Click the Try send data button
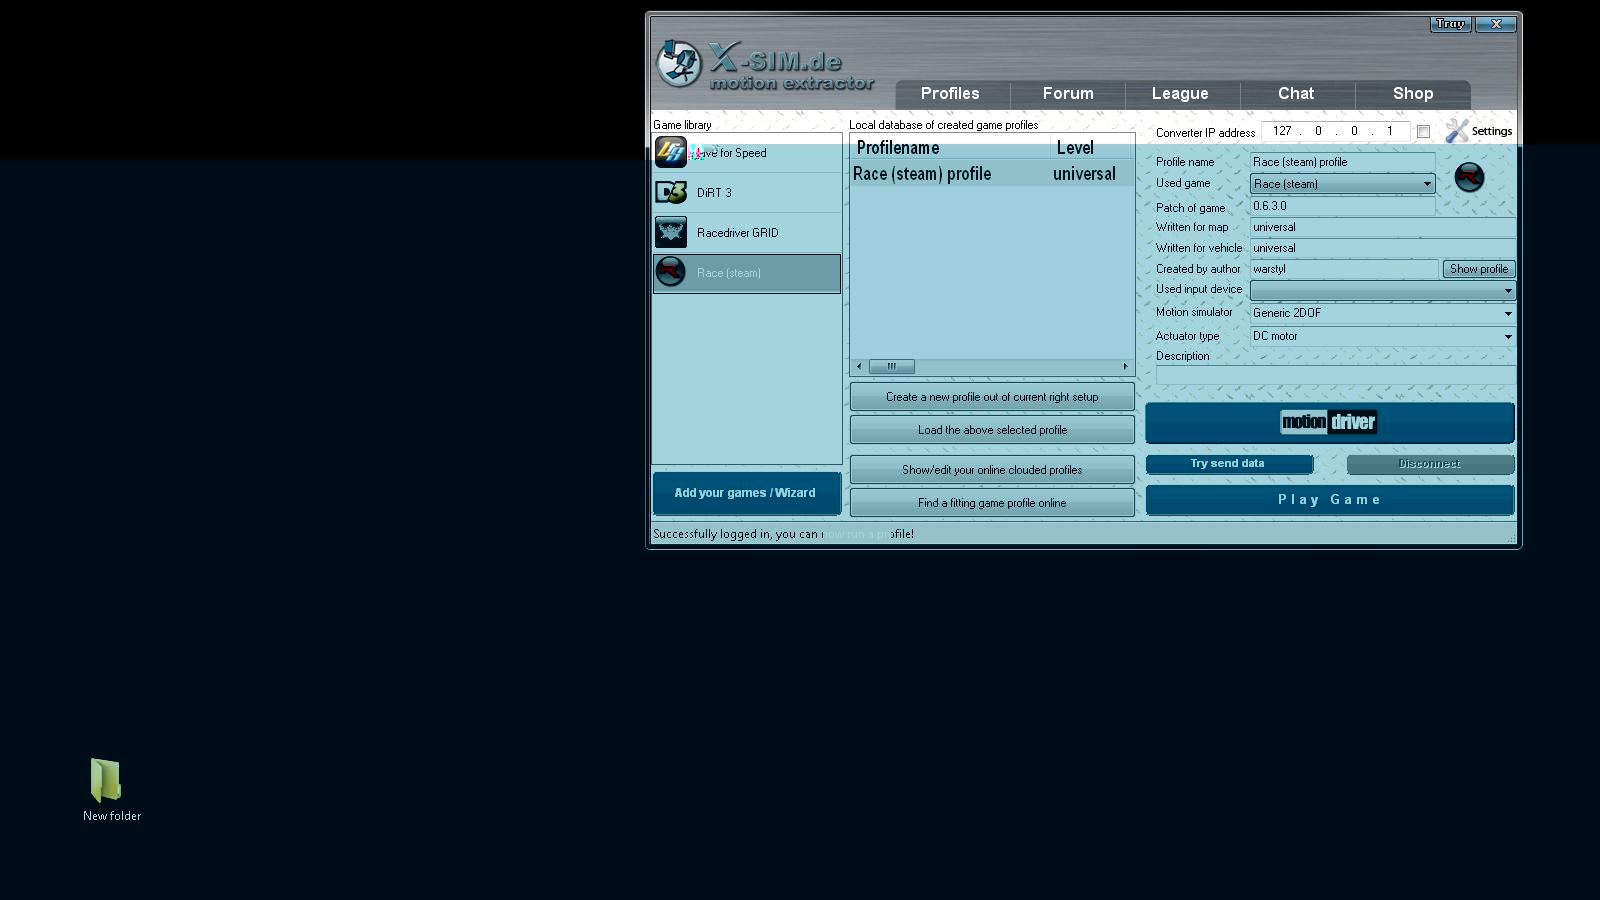Image resolution: width=1600 pixels, height=900 pixels. (1228, 464)
